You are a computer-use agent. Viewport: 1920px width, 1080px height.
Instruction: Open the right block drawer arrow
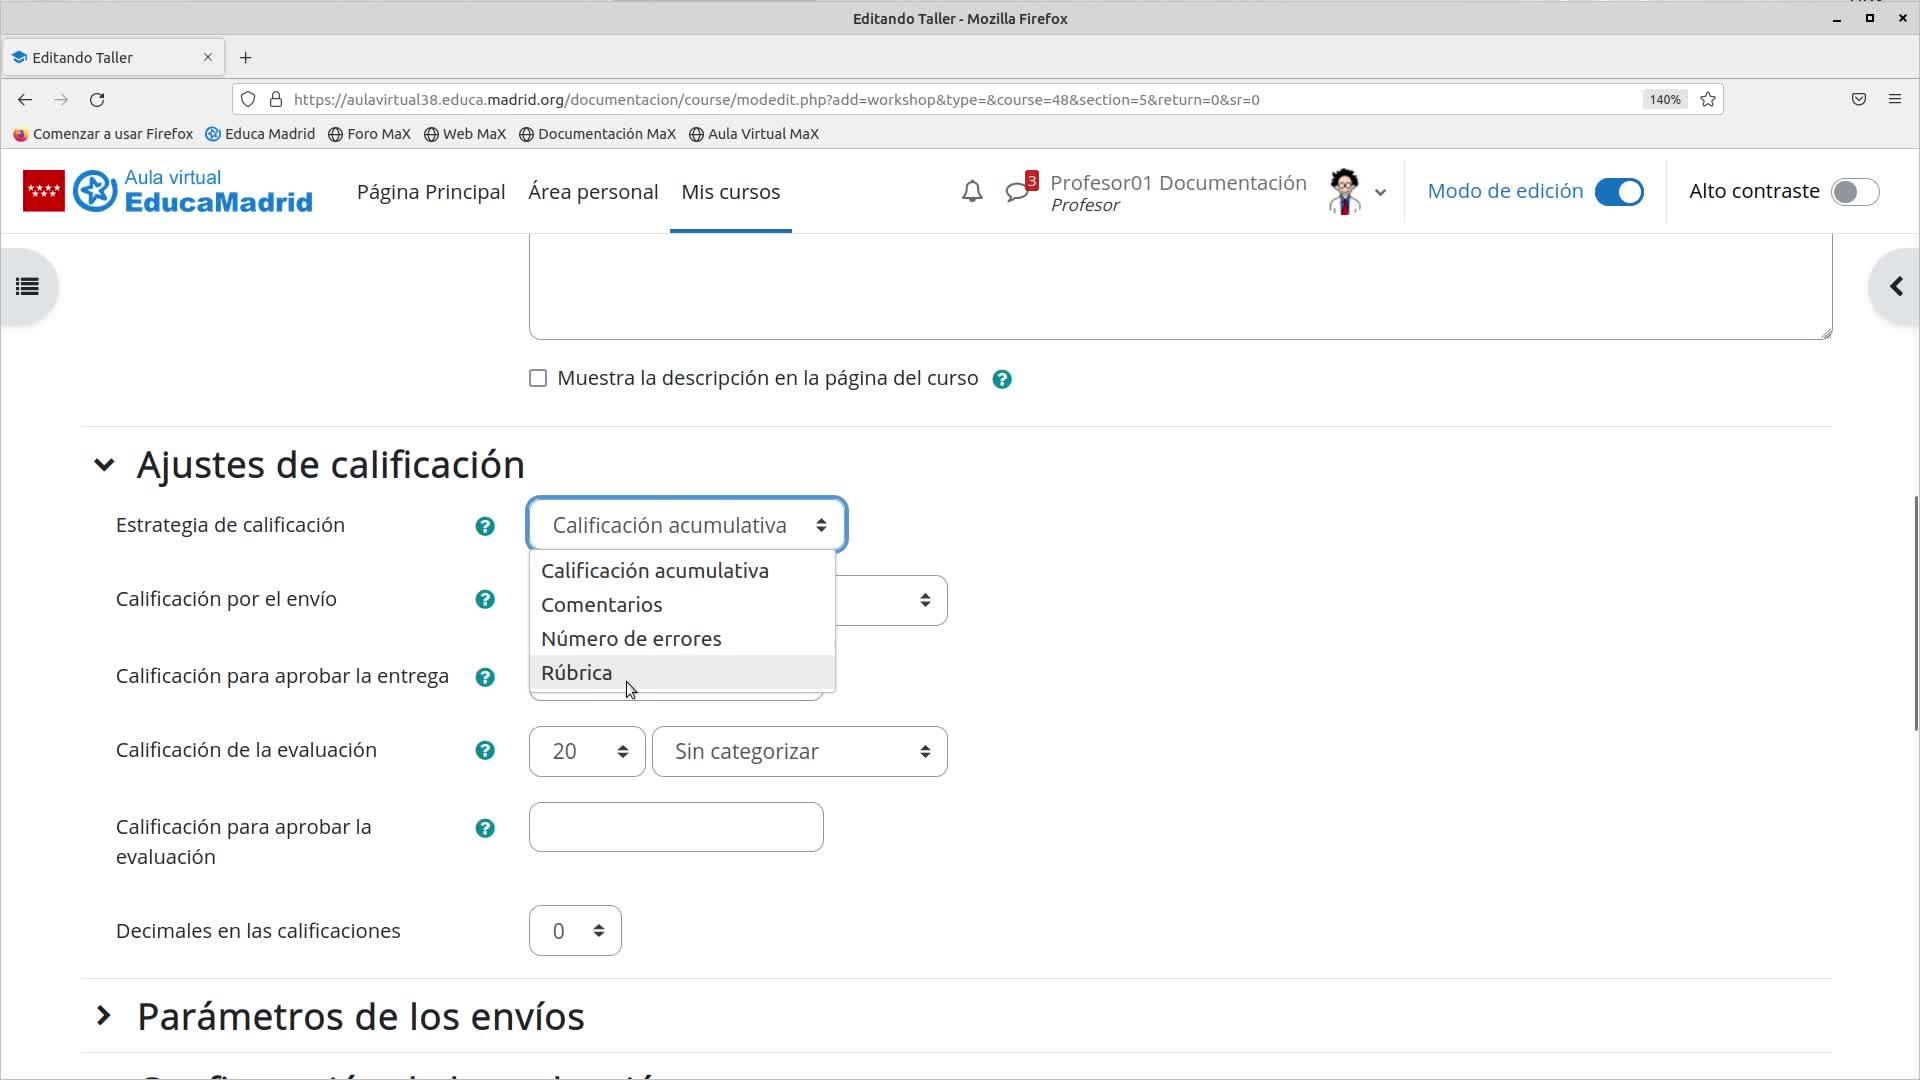1895,287
